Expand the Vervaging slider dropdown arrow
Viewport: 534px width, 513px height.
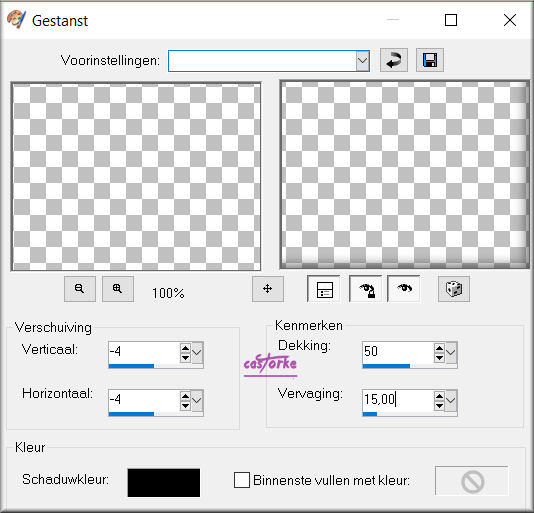[x=451, y=401]
